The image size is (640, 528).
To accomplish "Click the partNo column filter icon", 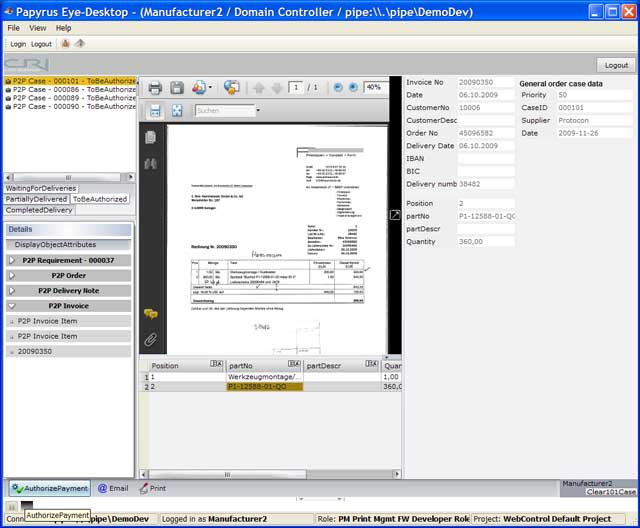I will point(294,364).
